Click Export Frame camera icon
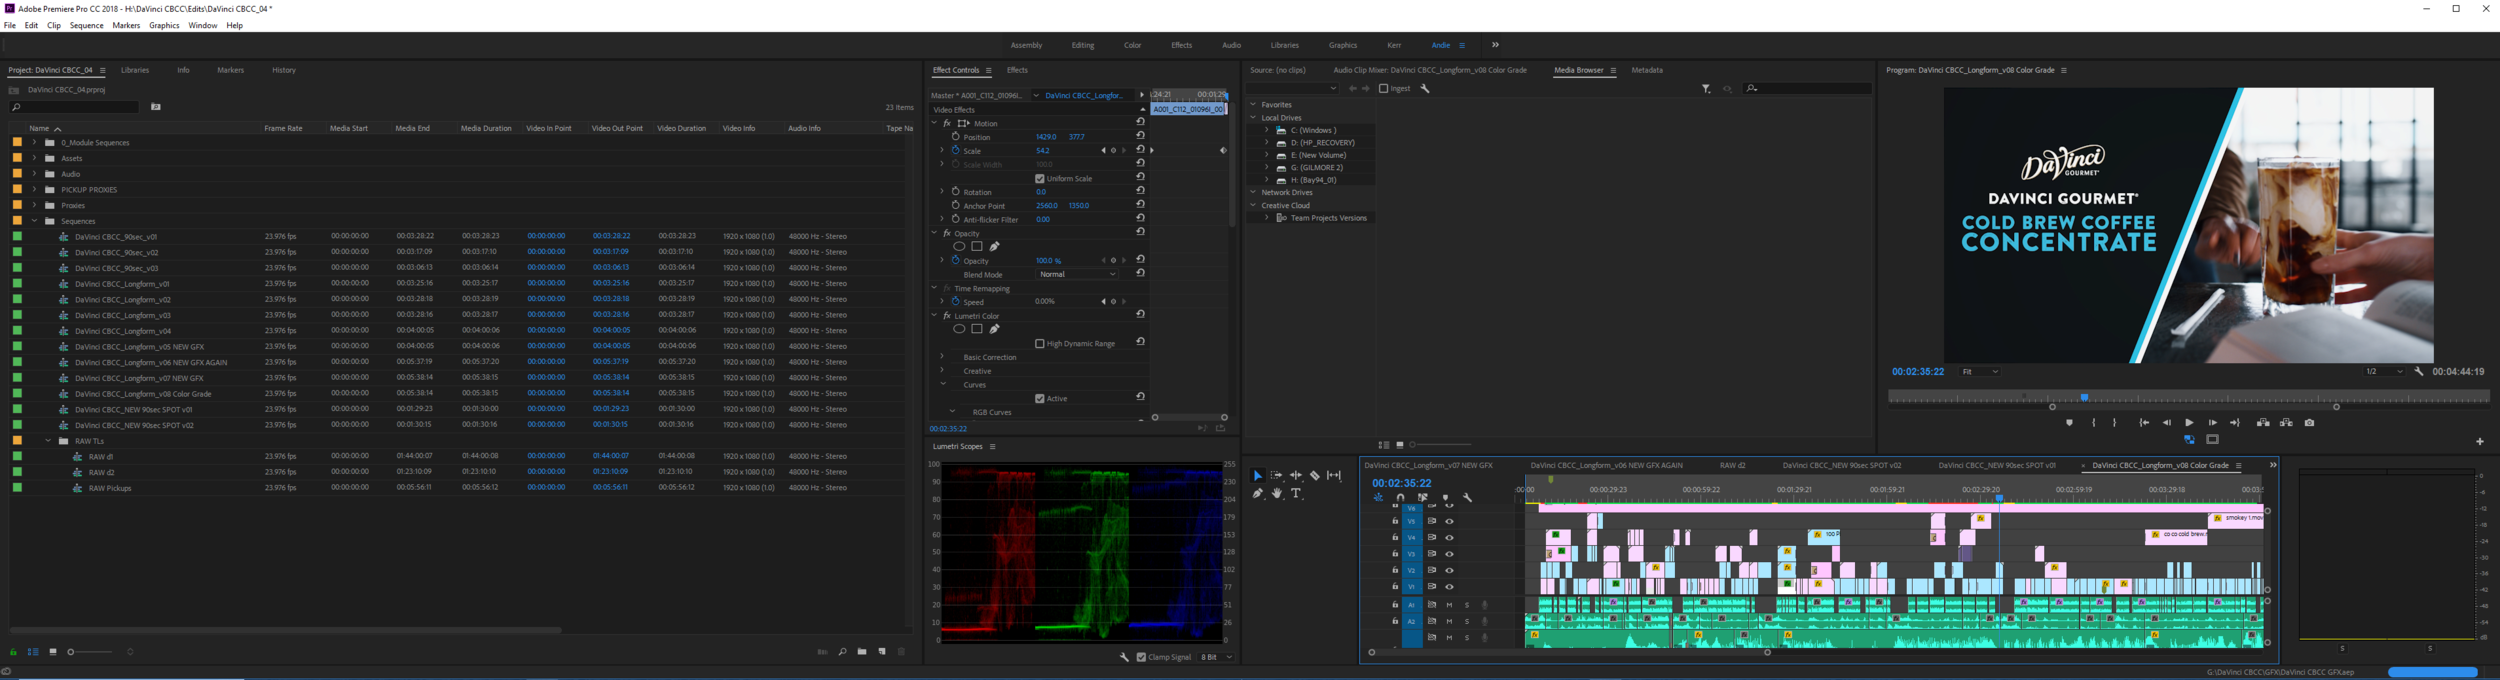Image resolution: width=2500 pixels, height=680 pixels. click(x=2309, y=423)
